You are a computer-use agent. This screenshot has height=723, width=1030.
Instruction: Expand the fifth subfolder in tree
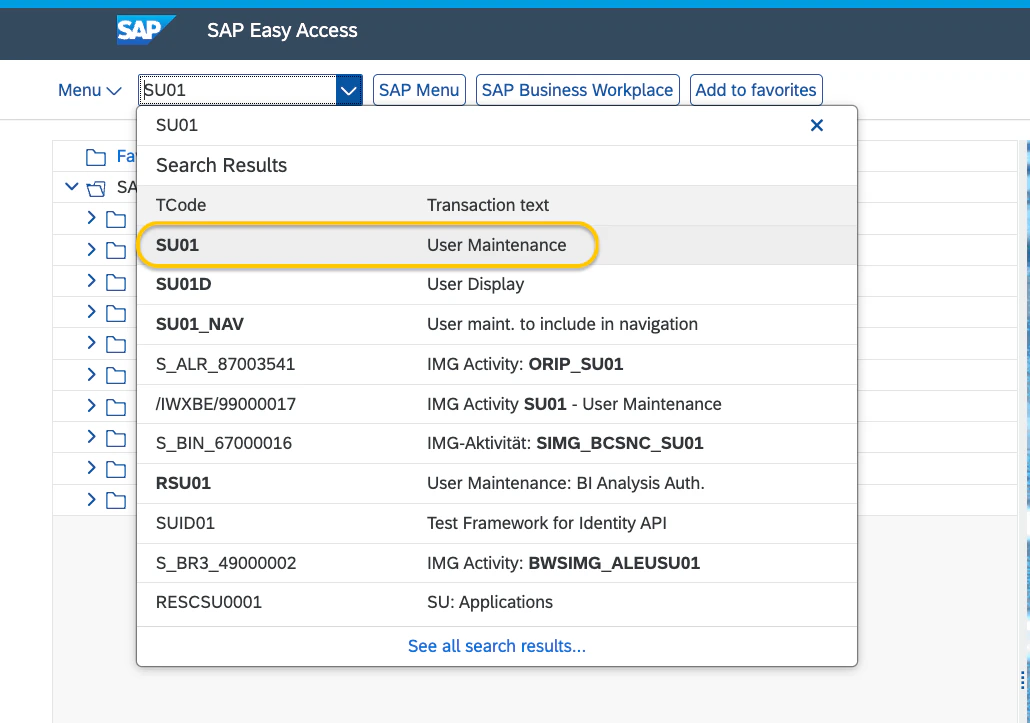91,343
